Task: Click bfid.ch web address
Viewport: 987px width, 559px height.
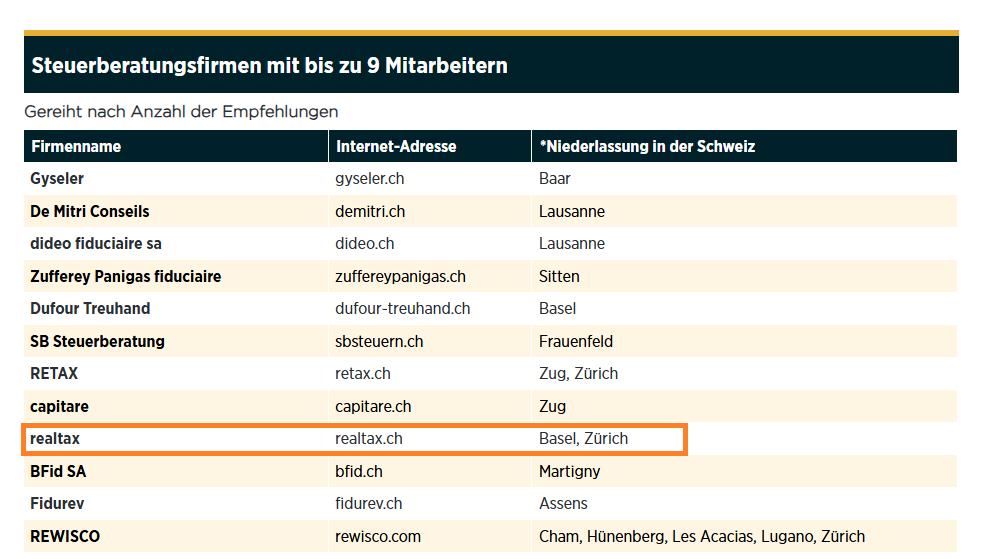Action: pos(359,471)
